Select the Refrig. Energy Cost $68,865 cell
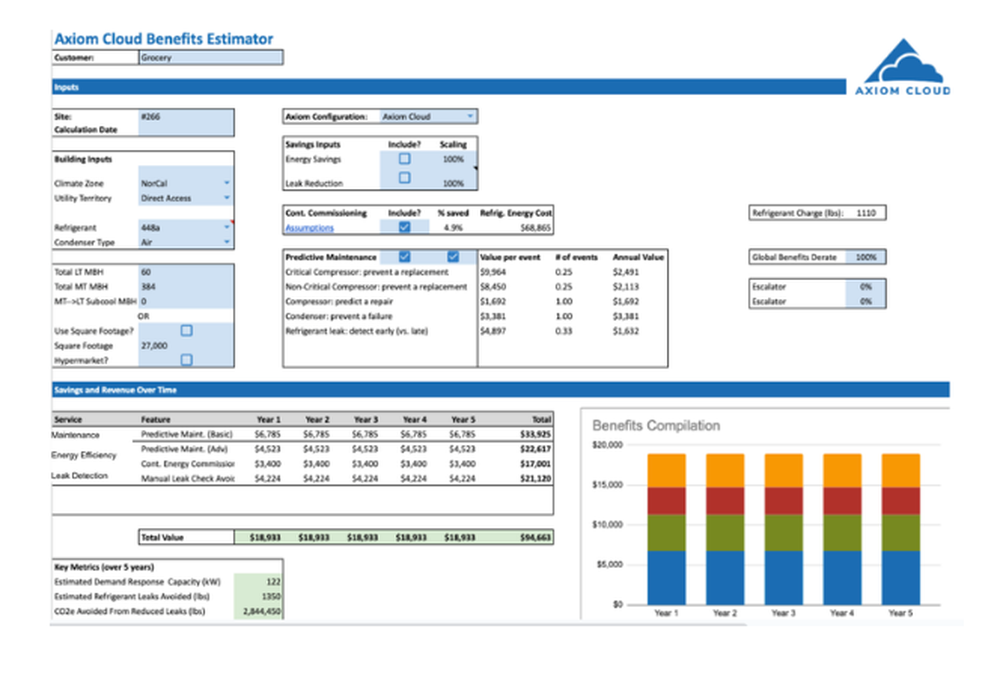 (x=535, y=228)
